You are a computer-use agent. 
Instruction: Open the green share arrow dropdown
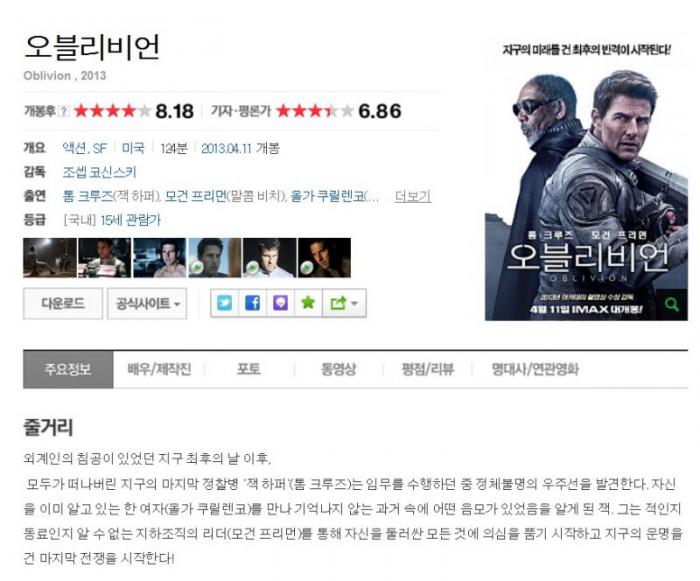point(344,303)
